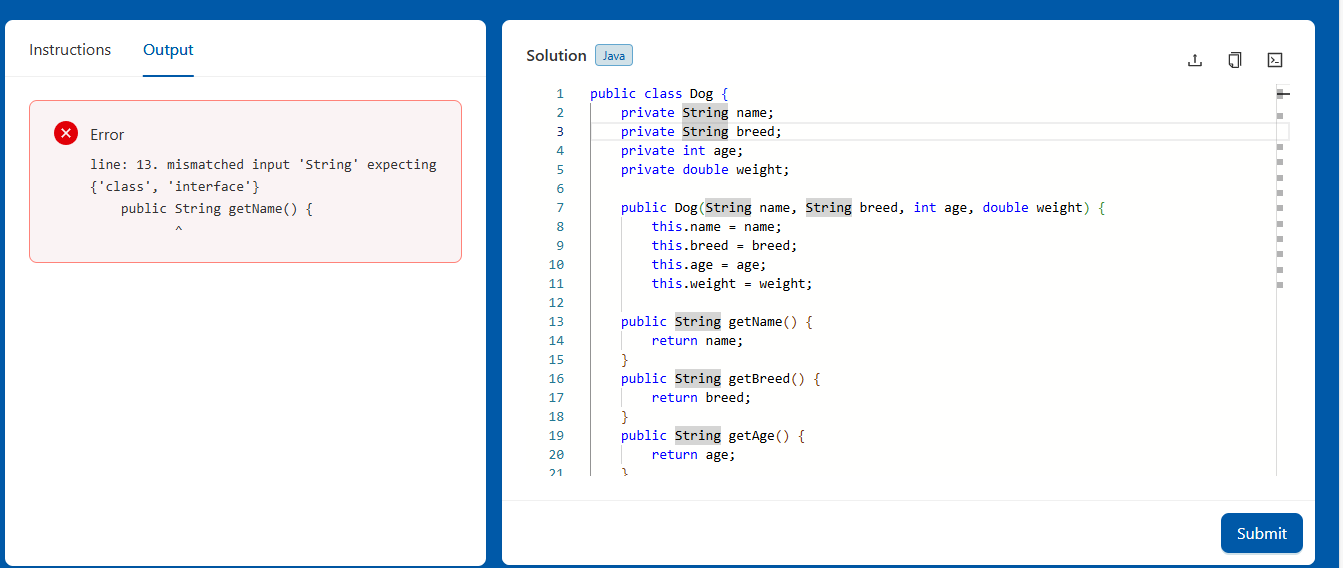Click the Dog constructor signature line
The height and width of the screenshot is (568, 1343).
[x=862, y=208]
